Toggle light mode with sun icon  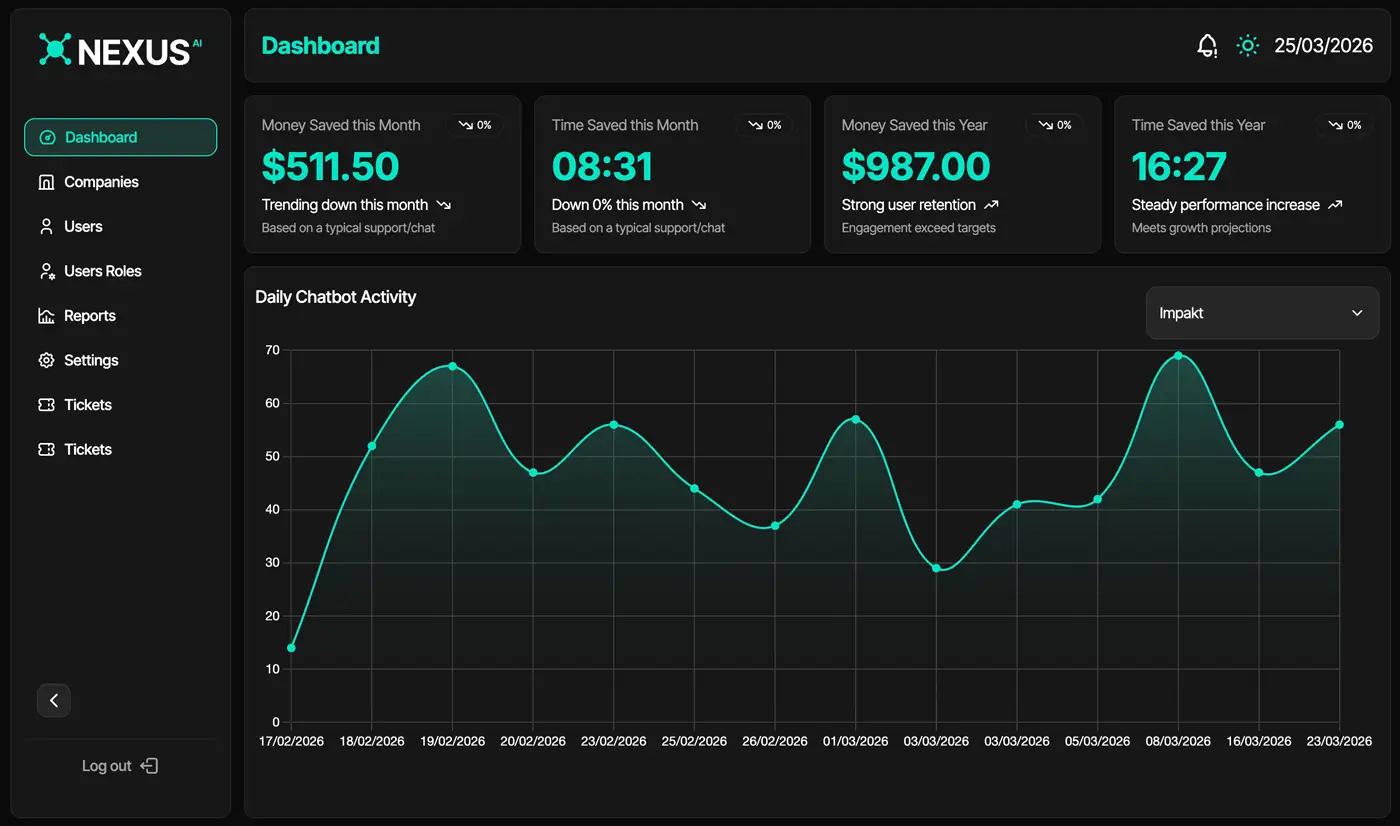(x=1247, y=46)
